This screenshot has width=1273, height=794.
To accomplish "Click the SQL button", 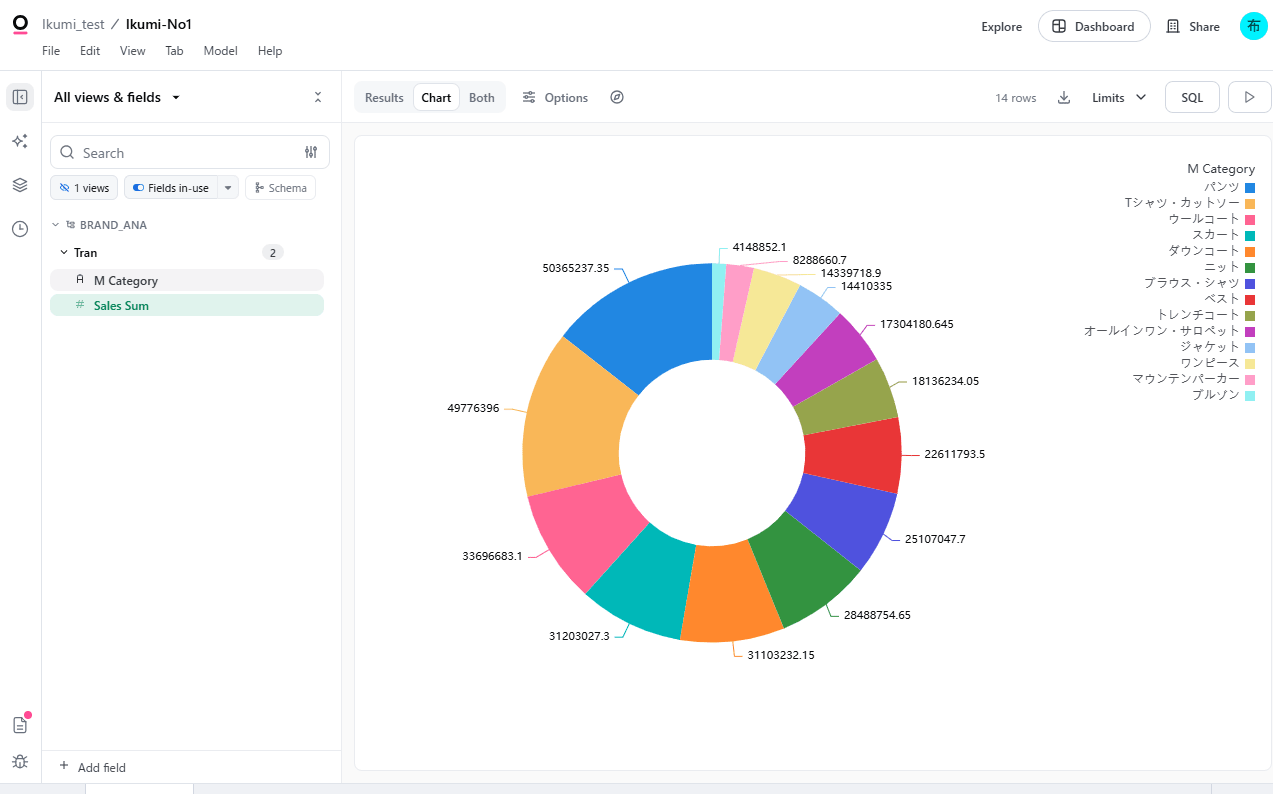I will (1192, 97).
